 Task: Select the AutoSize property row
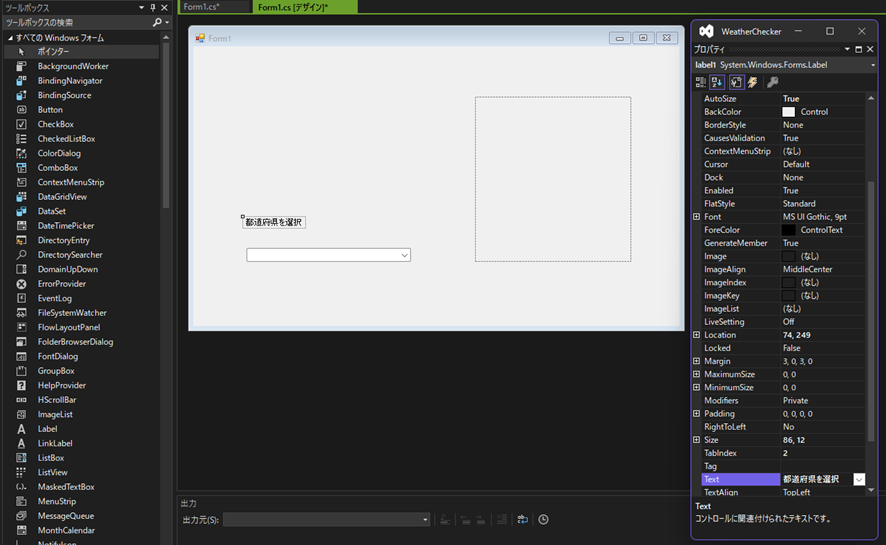tap(783, 99)
